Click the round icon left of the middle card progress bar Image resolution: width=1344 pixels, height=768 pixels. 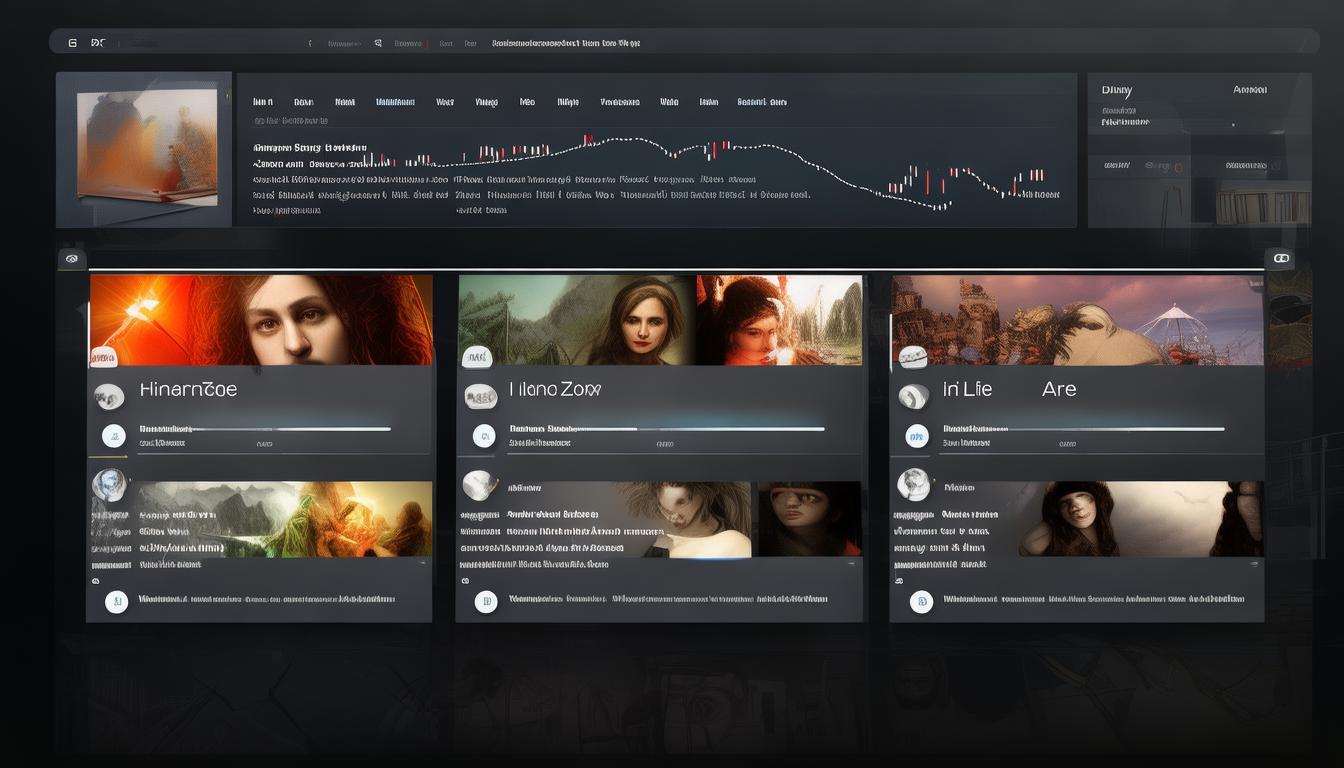point(484,435)
